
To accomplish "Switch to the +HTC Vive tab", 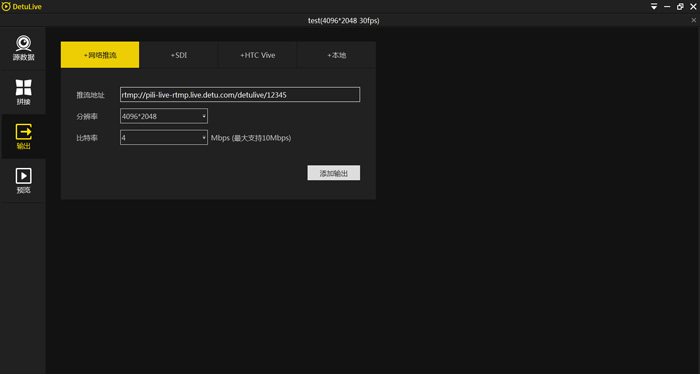I will click(258, 55).
